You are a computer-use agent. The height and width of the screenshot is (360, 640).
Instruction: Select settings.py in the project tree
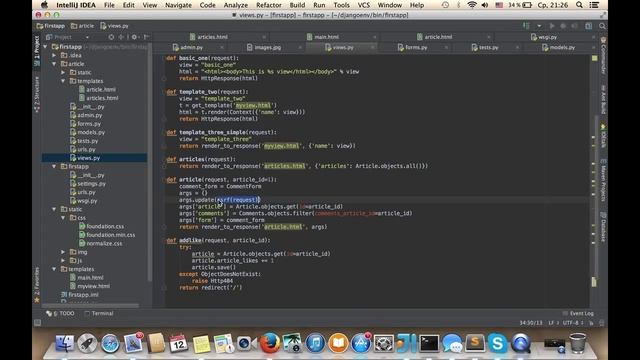[88, 184]
